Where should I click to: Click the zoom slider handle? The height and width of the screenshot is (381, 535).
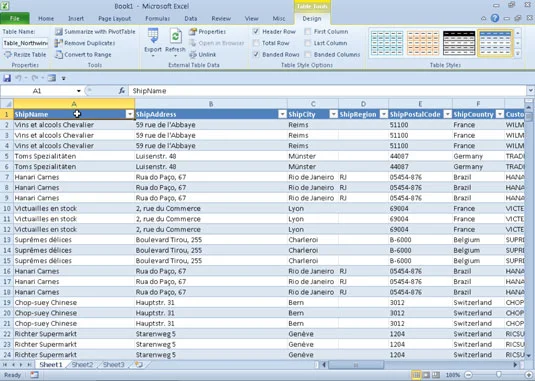pos(499,375)
